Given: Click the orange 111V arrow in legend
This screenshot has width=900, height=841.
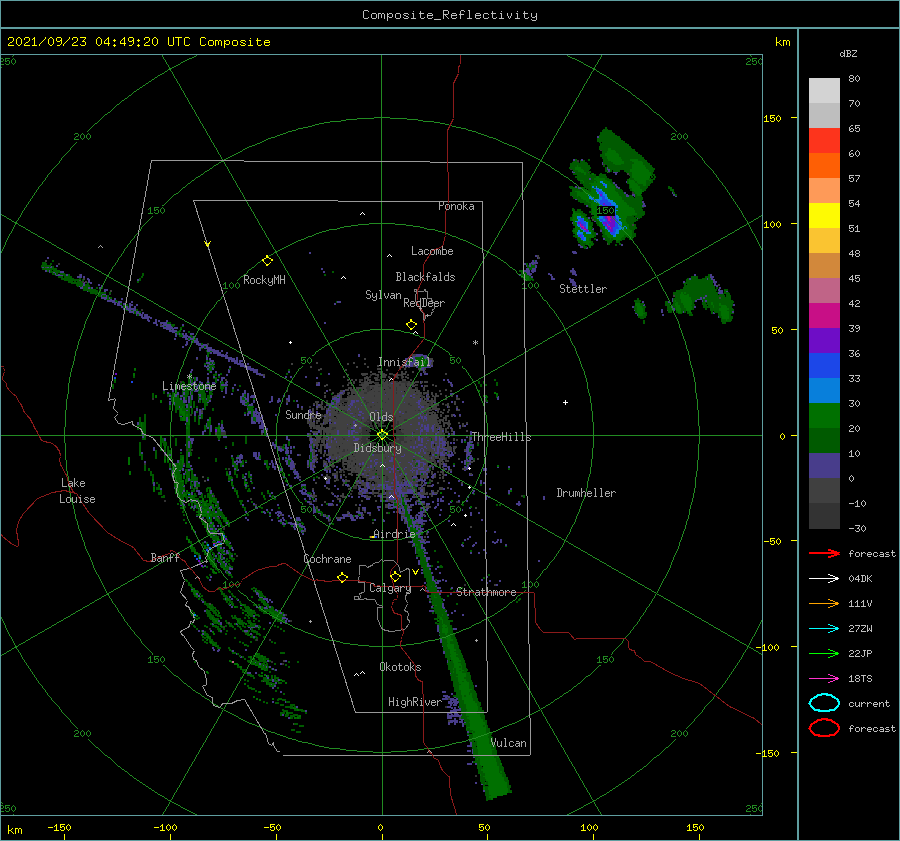Looking at the screenshot, I should [824, 603].
